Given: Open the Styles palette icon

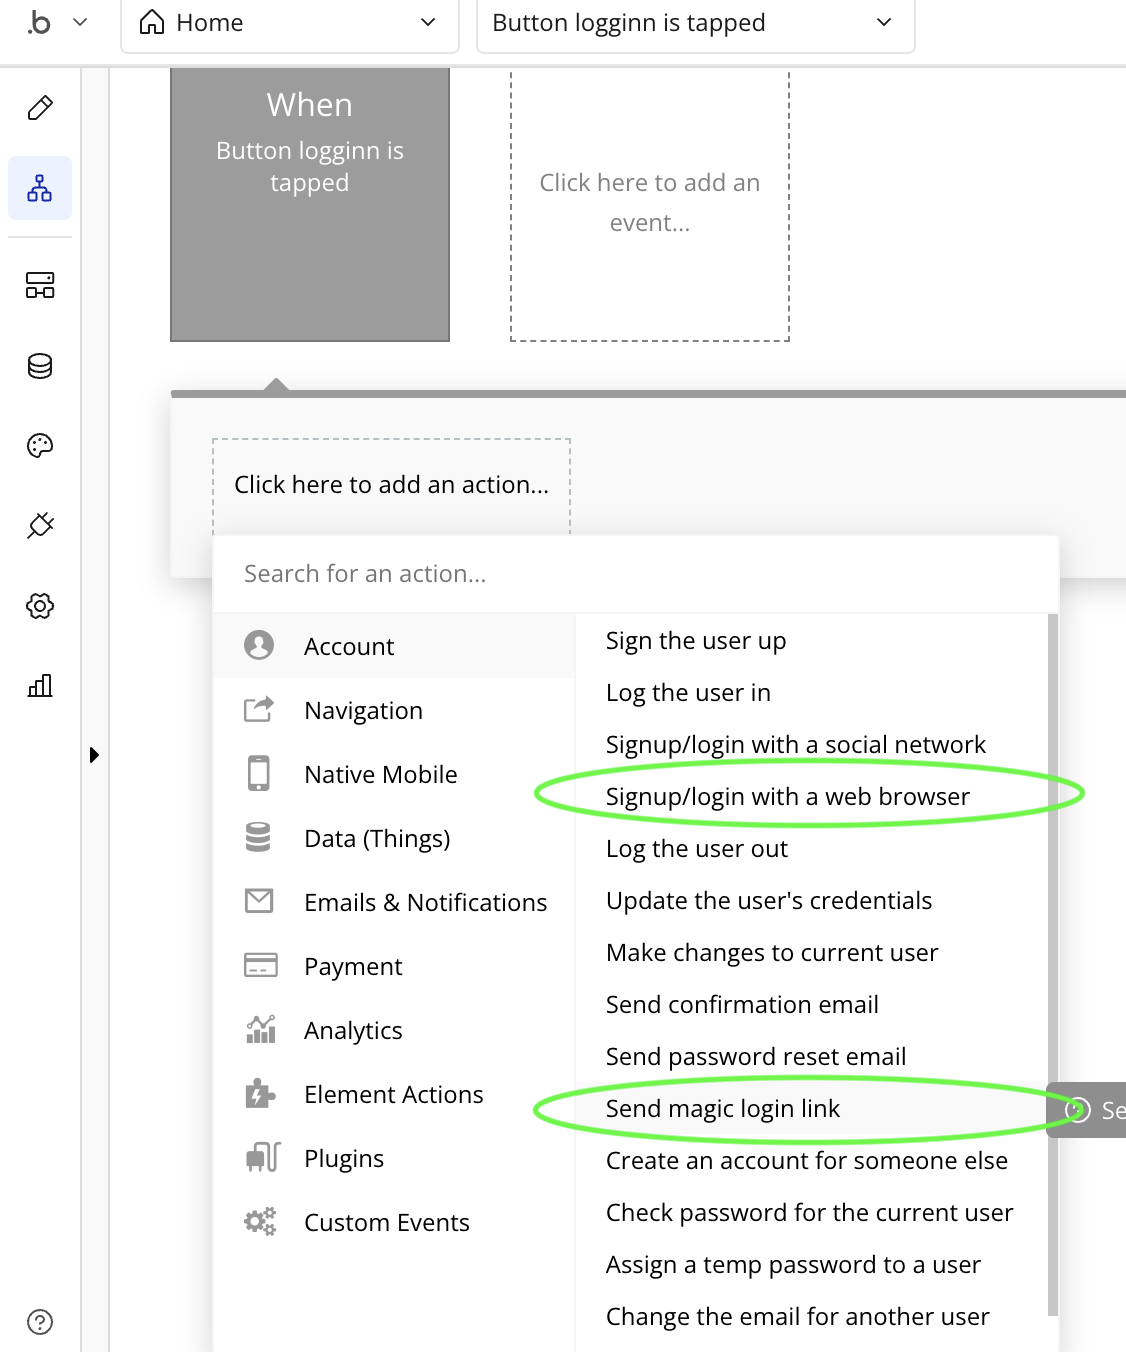Looking at the screenshot, I should pos(40,446).
